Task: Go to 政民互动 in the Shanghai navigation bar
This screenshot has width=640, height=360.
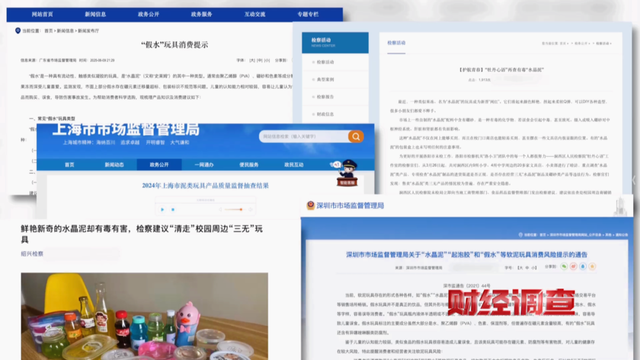Action: click(294, 165)
